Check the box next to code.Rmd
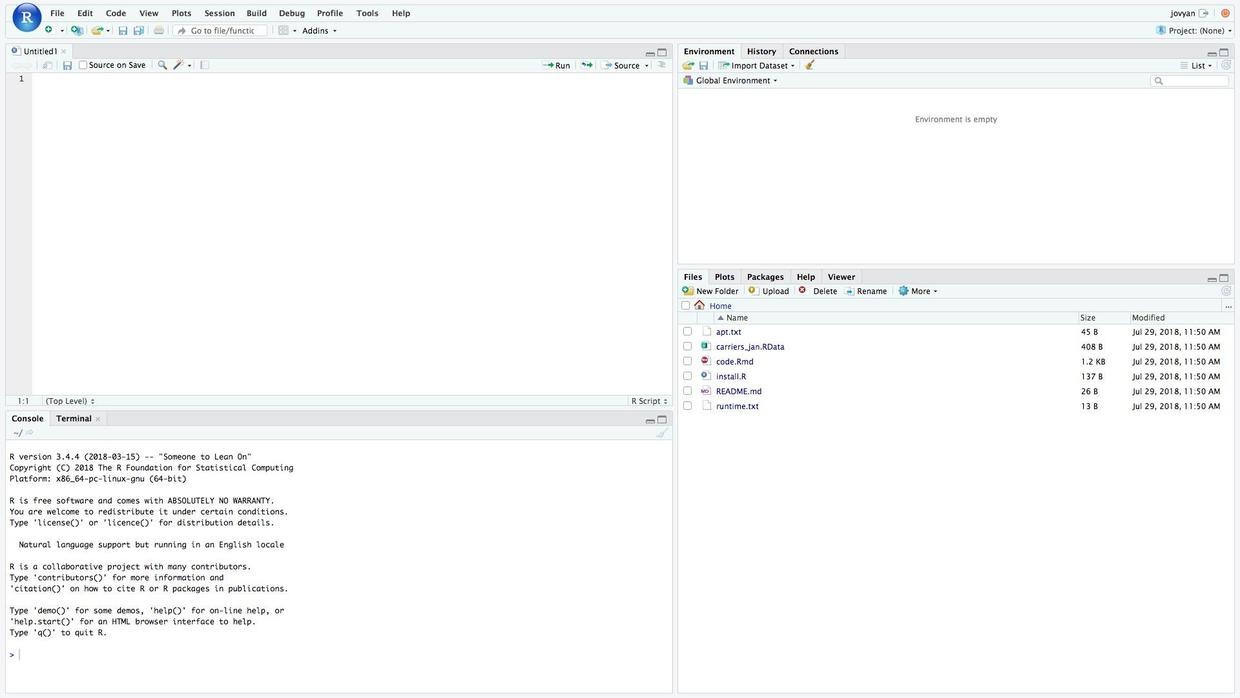Image resolution: width=1240 pixels, height=698 pixels. (x=687, y=362)
